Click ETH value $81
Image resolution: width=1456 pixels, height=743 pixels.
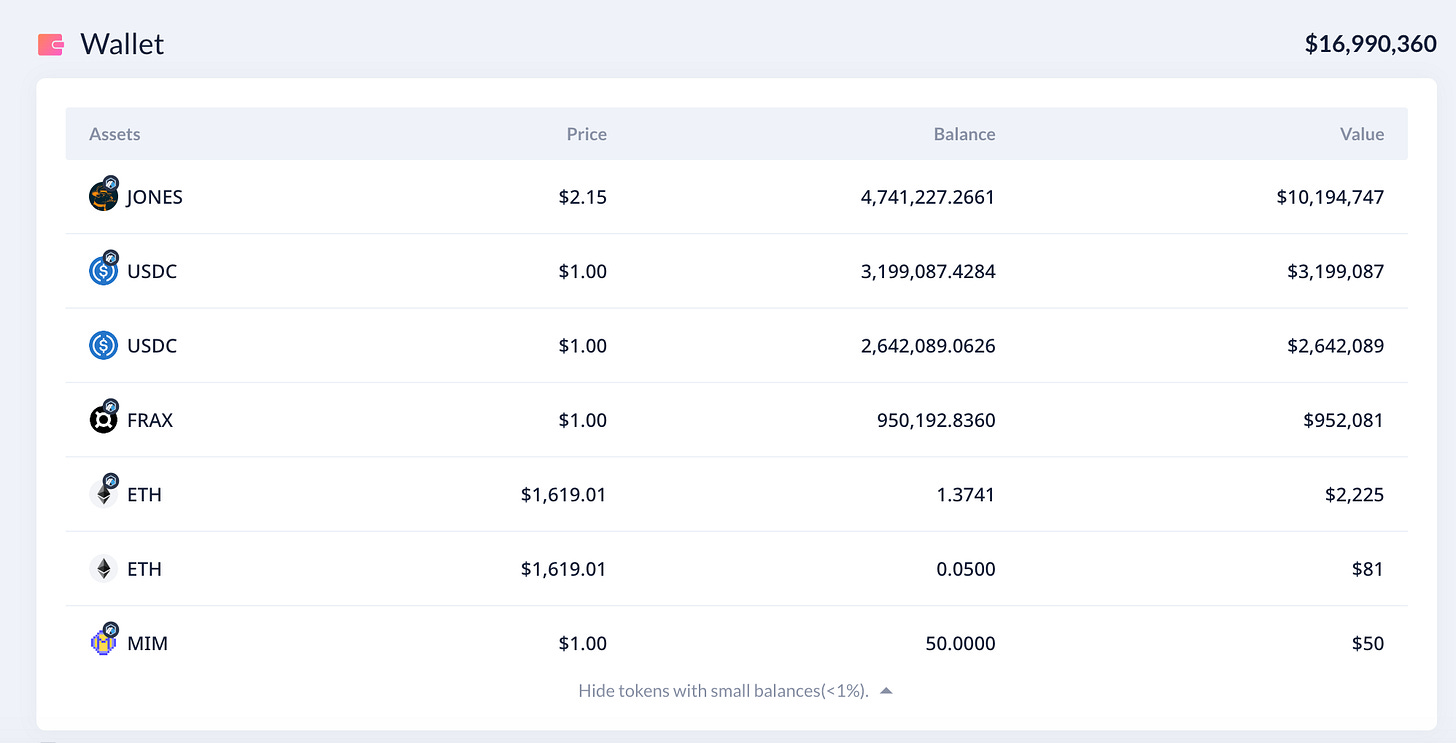1367,569
